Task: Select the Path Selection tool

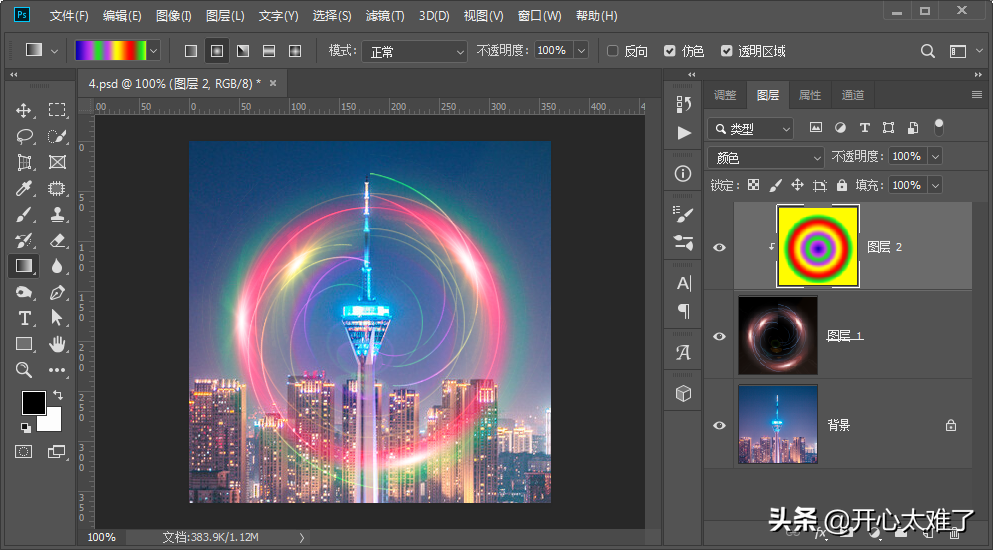Action: (x=57, y=317)
